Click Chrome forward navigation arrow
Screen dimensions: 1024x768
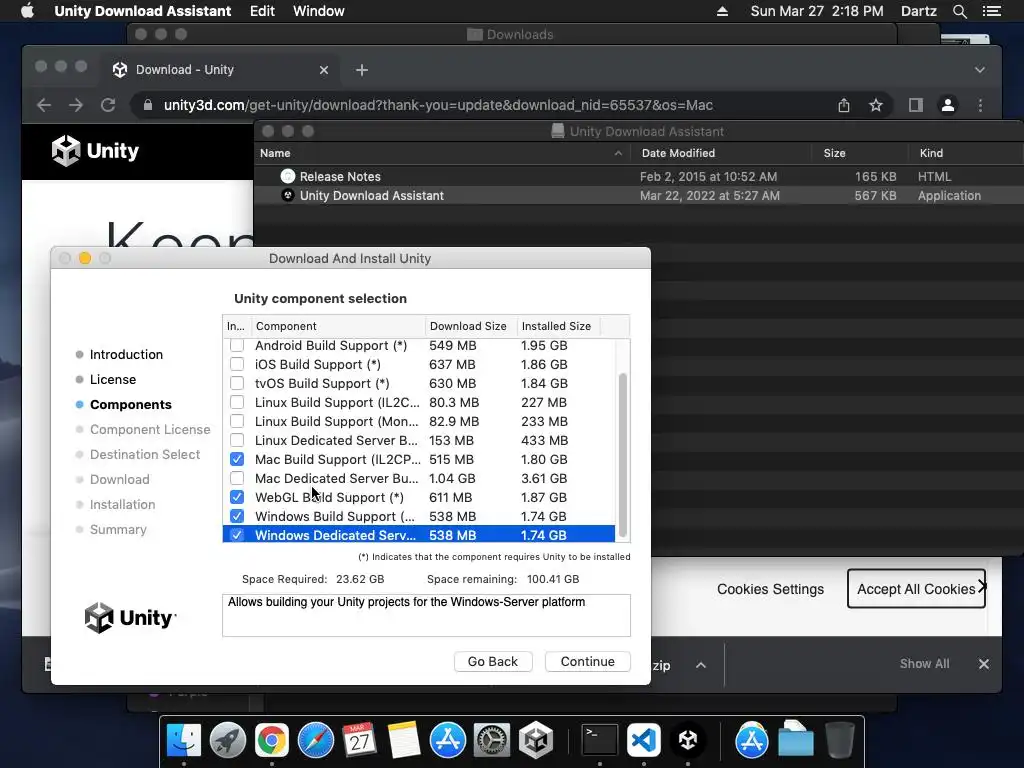(x=76, y=105)
